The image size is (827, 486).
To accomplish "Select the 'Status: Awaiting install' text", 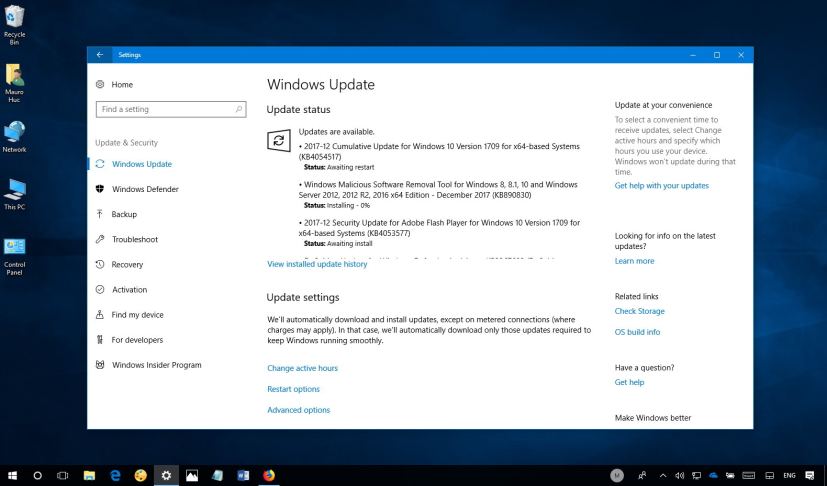I will click(x=338, y=244).
